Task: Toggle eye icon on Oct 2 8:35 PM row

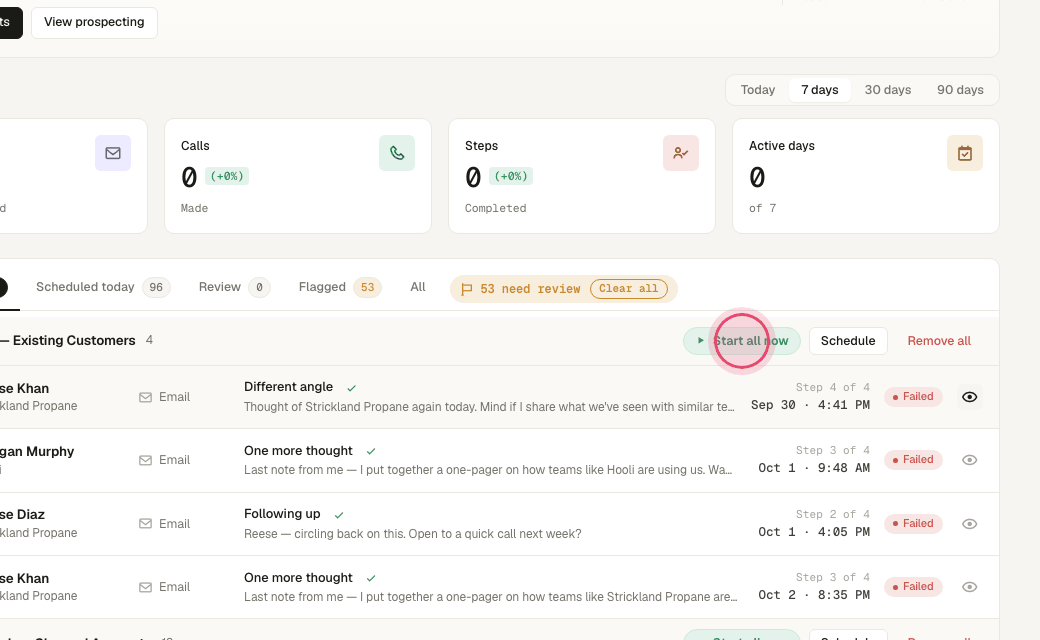Action: pos(969,587)
